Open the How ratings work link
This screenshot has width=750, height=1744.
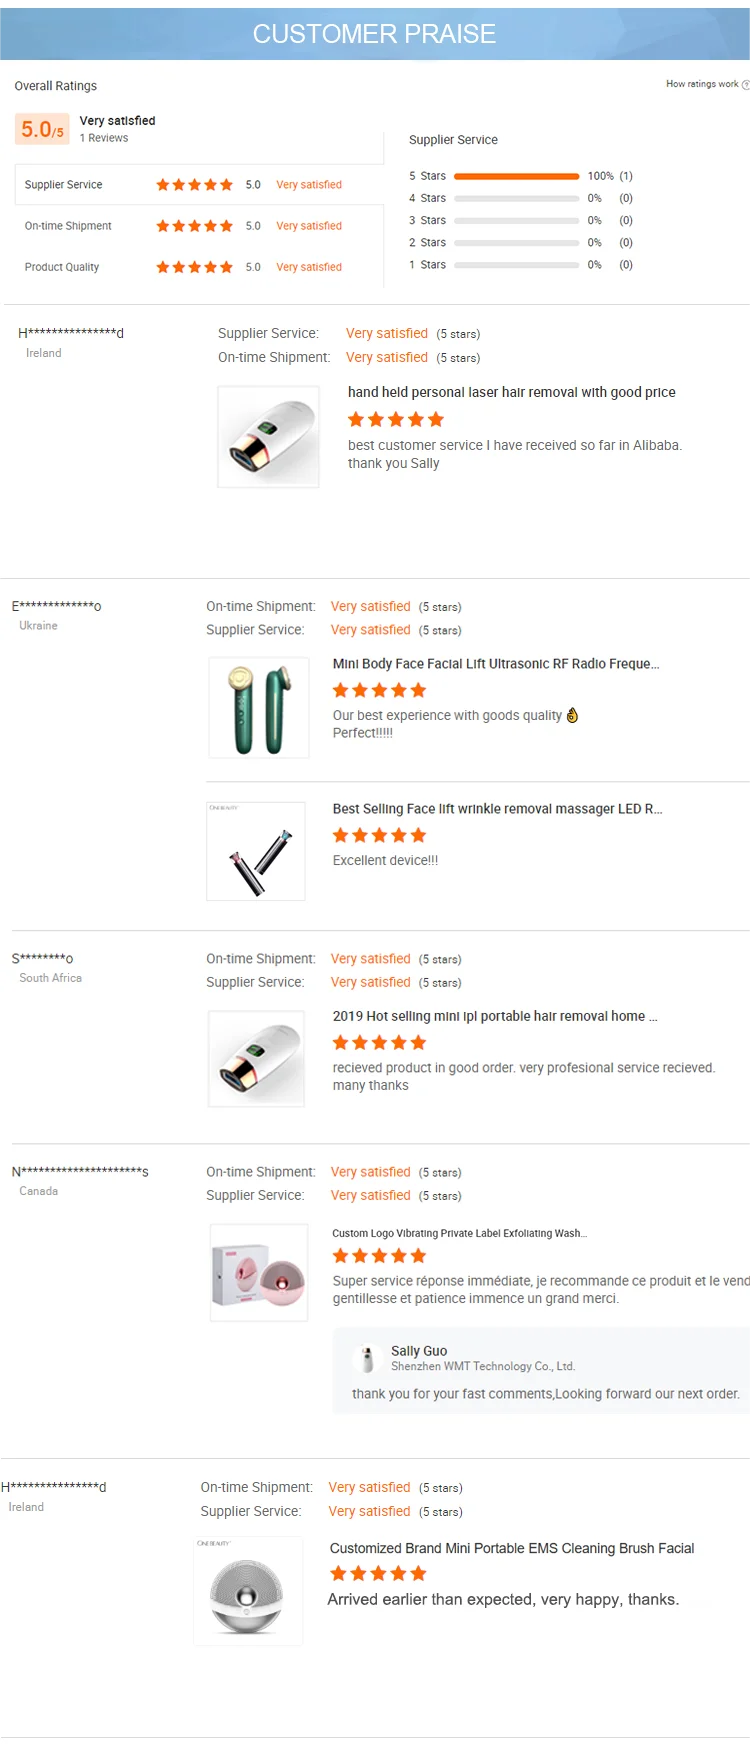point(702,84)
